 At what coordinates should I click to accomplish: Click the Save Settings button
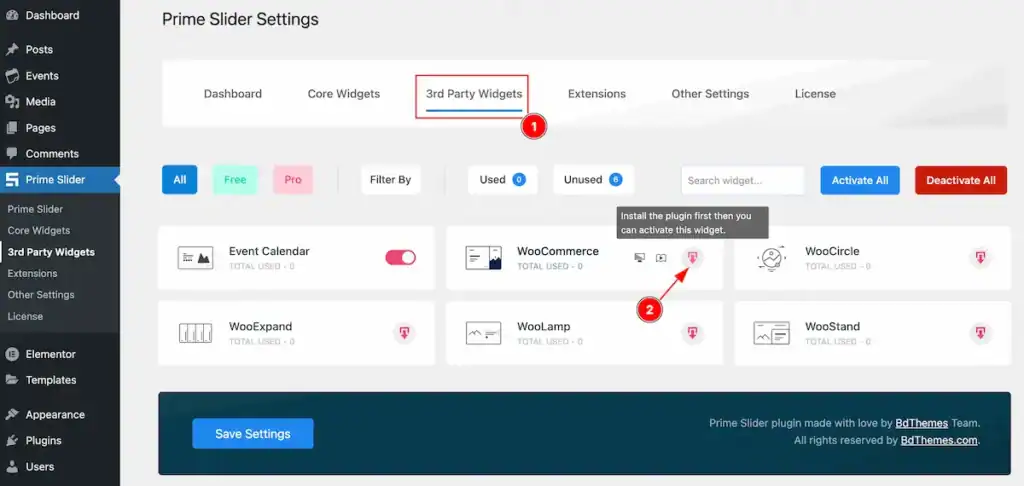(x=253, y=434)
